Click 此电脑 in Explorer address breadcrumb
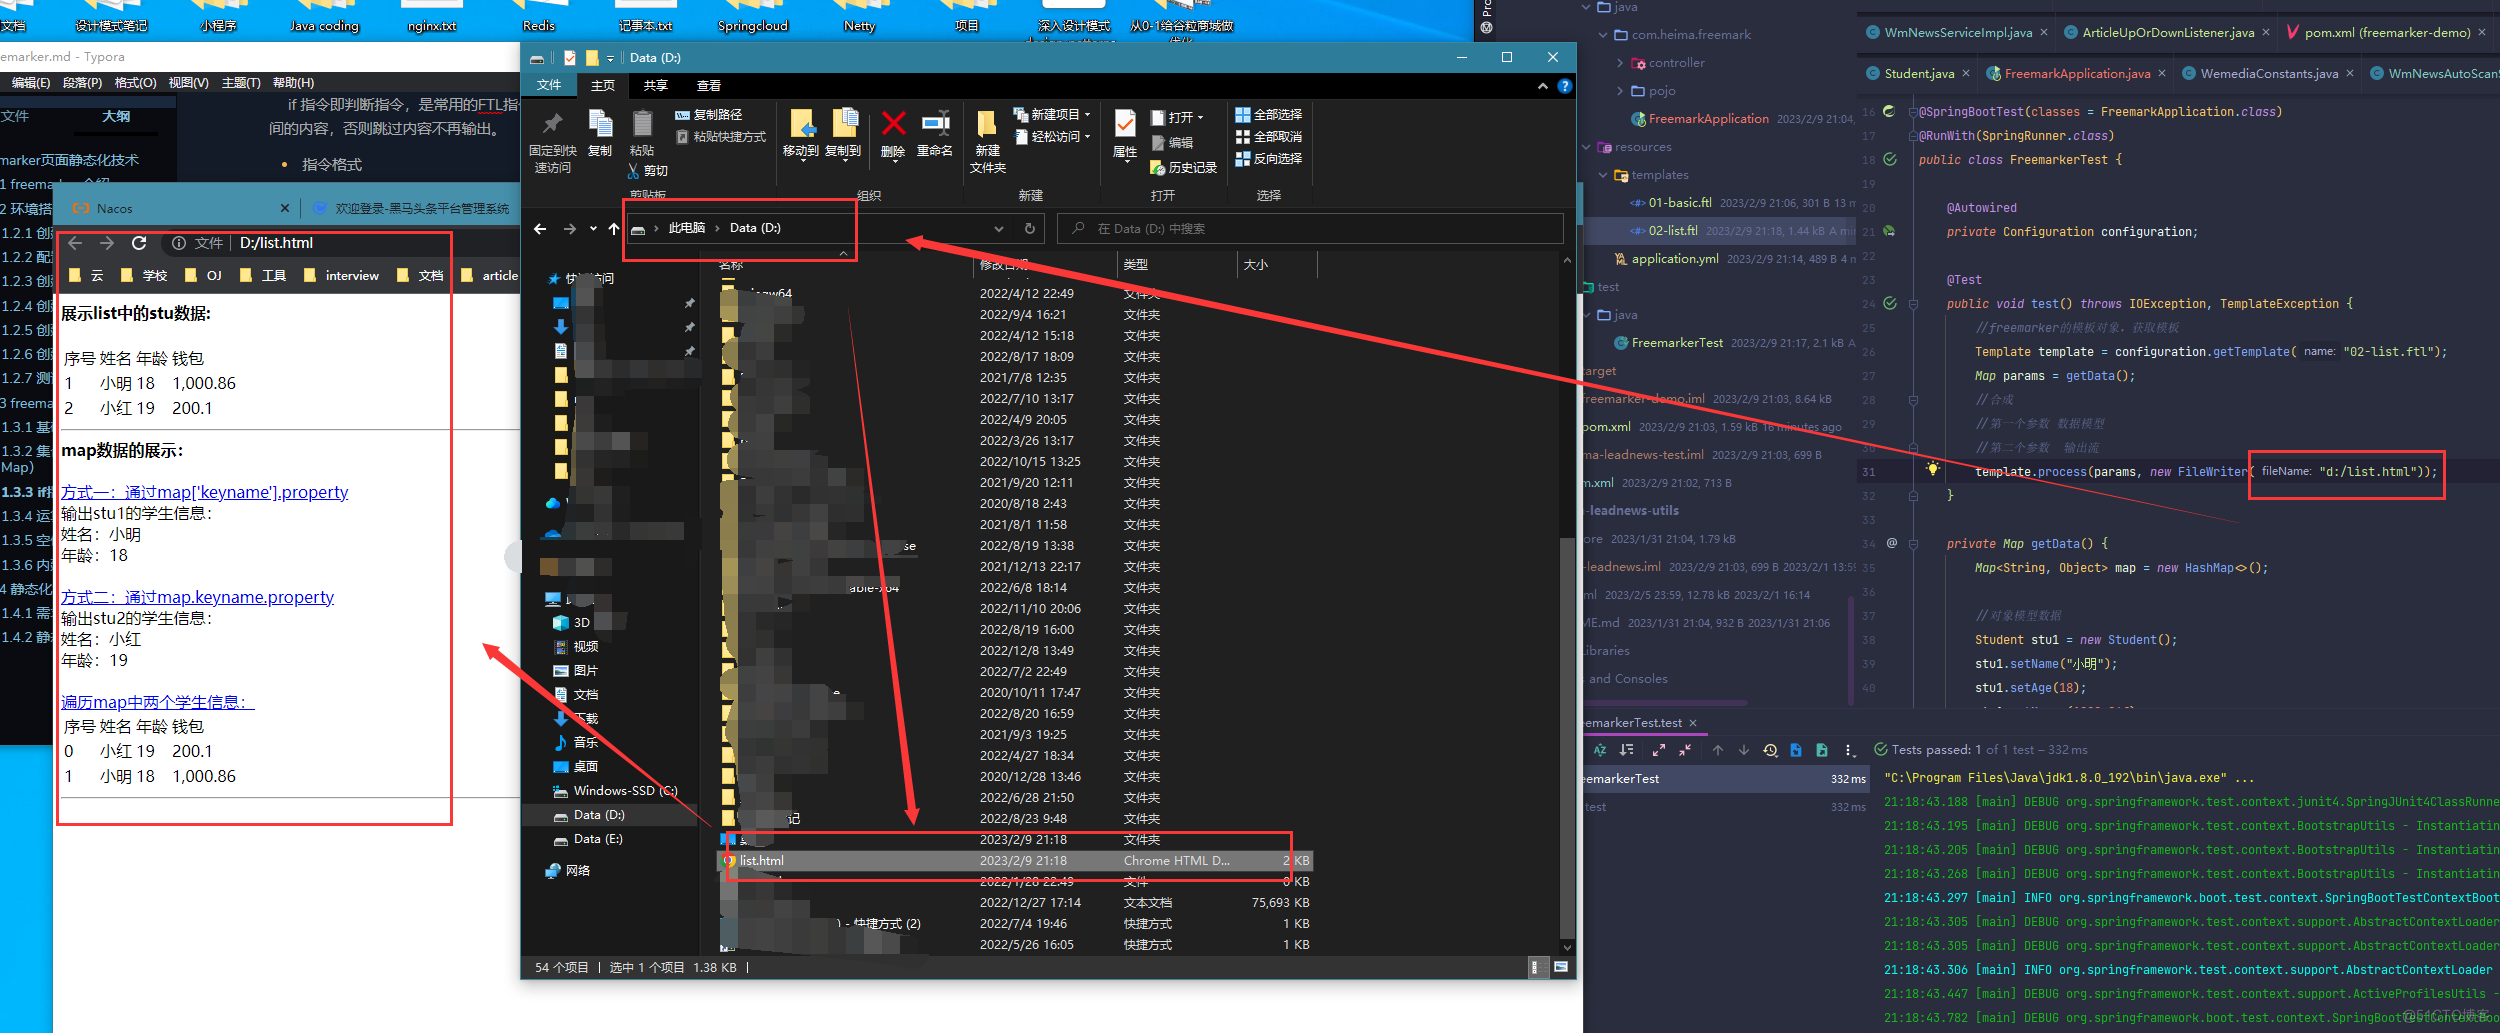 coord(687,228)
